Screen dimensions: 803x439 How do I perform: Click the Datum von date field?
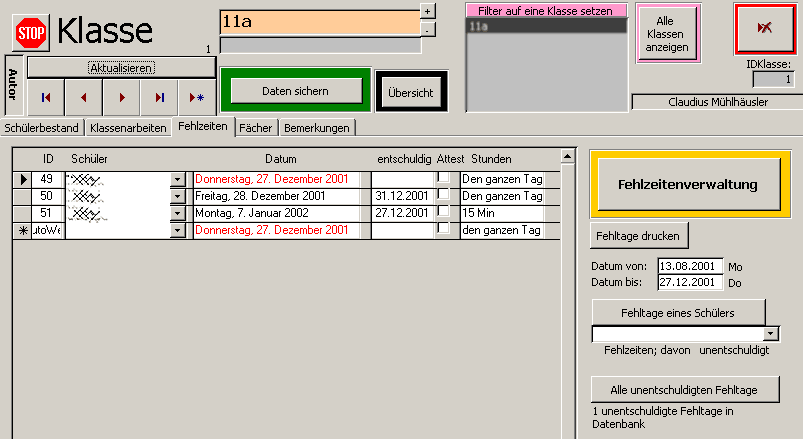(x=688, y=267)
